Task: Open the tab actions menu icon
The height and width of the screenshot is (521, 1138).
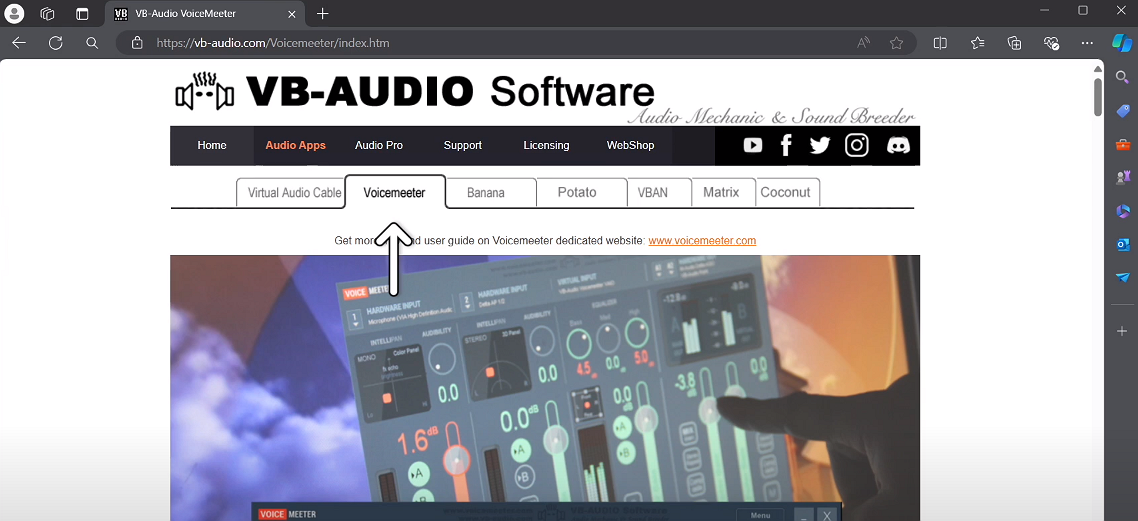Action: [82, 13]
